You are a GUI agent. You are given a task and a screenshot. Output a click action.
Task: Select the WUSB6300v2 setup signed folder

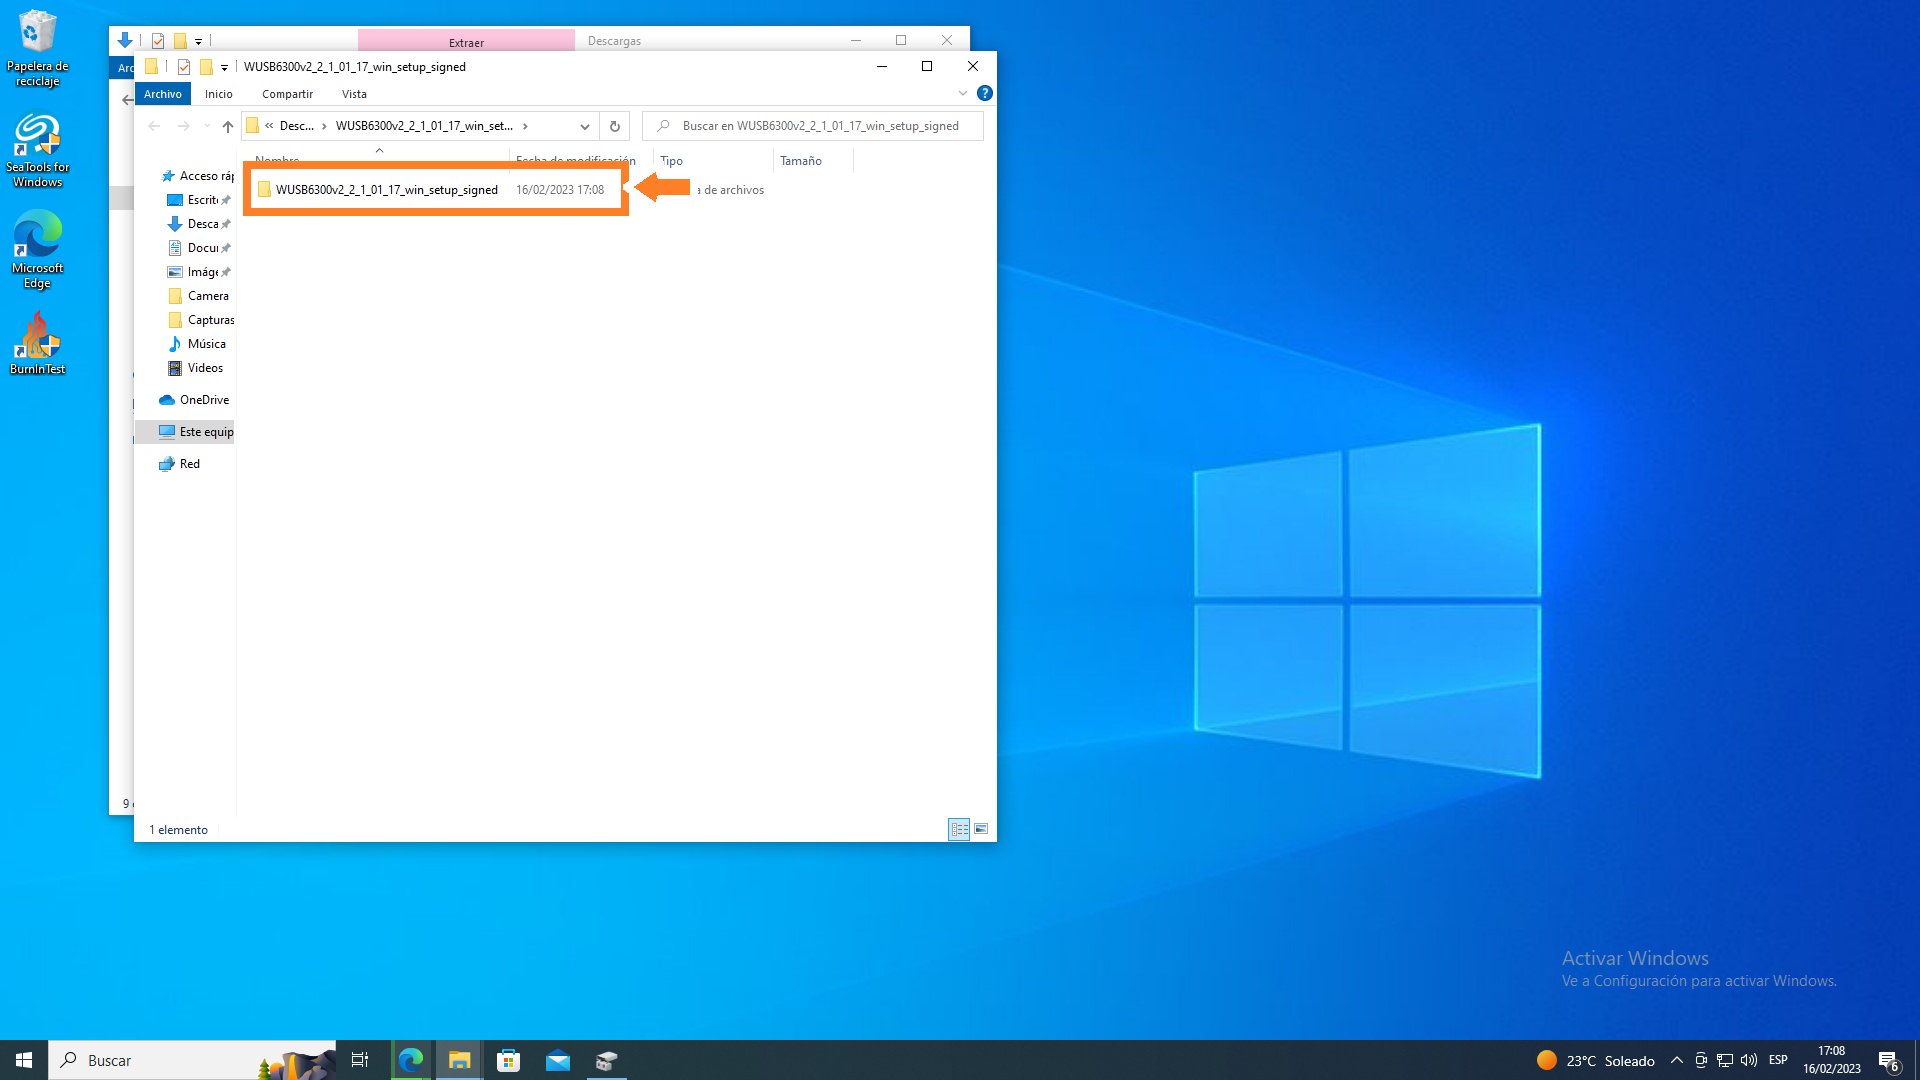[386, 190]
